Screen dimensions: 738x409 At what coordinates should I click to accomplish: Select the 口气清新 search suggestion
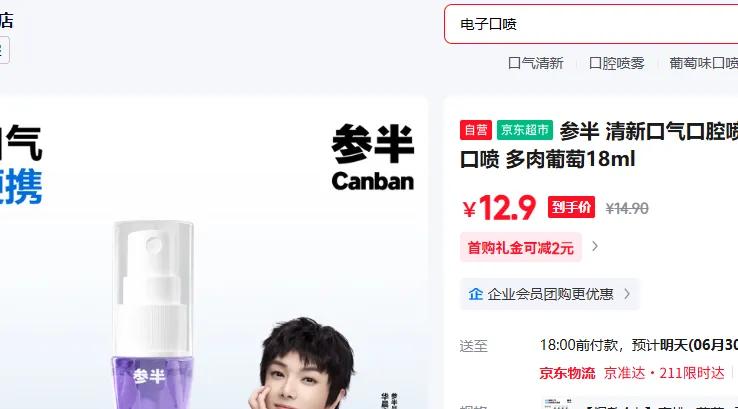tap(536, 63)
